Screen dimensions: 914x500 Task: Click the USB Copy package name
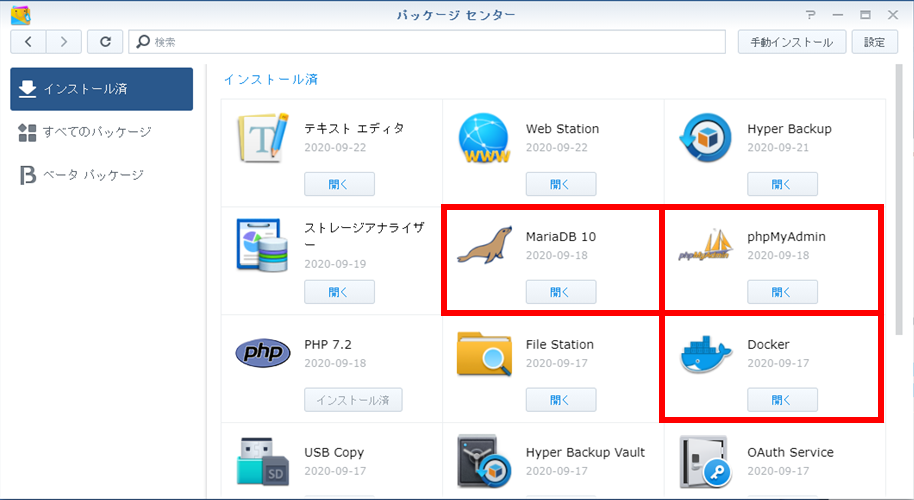(x=334, y=453)
